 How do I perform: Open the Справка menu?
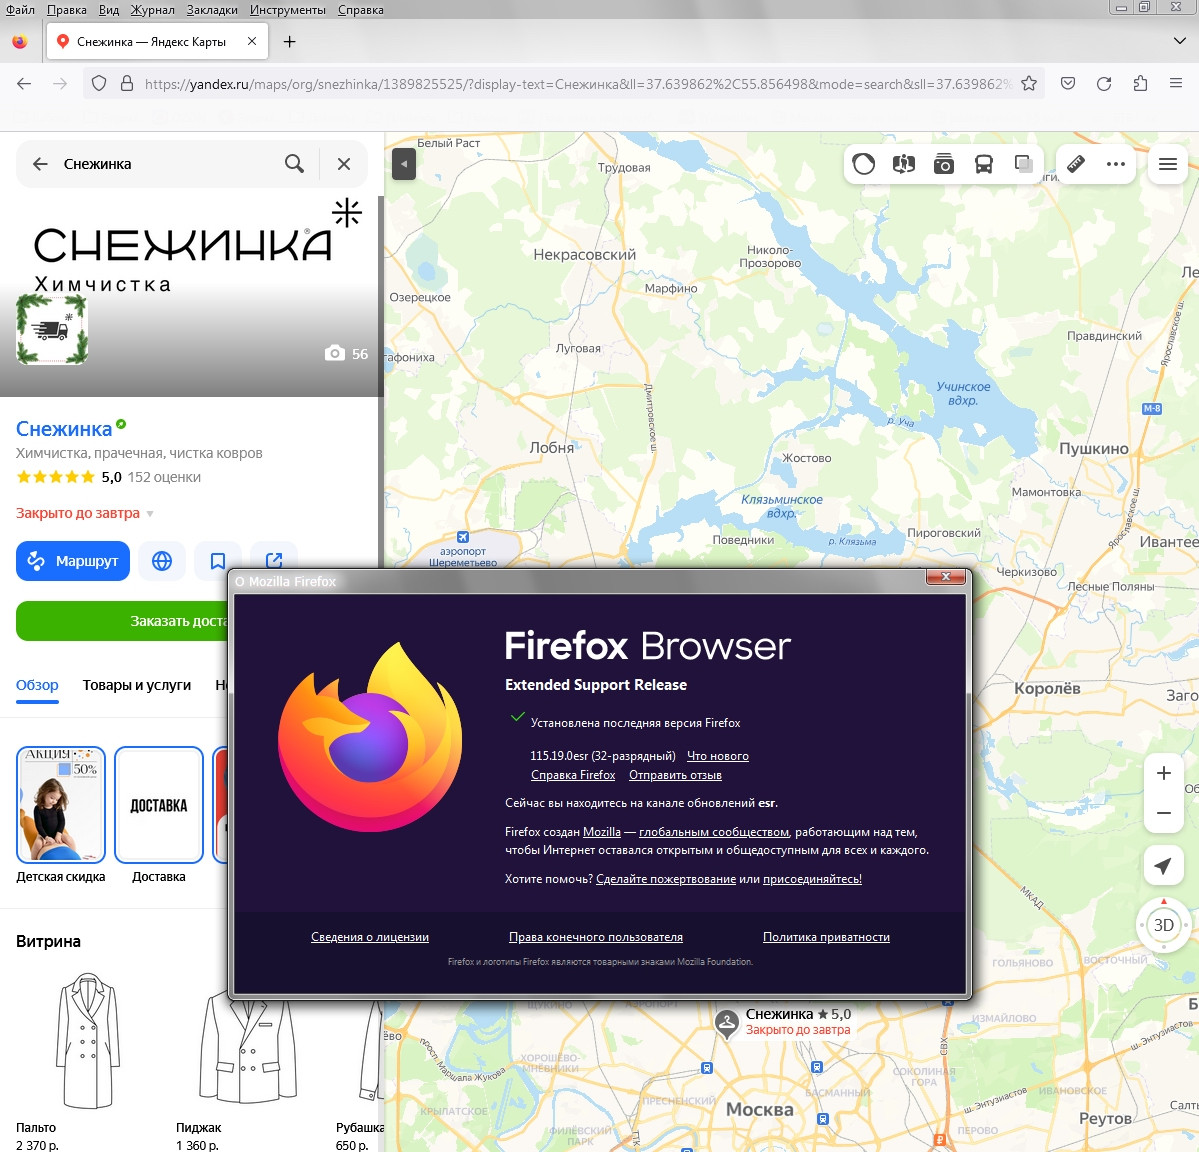pos(361,10)
